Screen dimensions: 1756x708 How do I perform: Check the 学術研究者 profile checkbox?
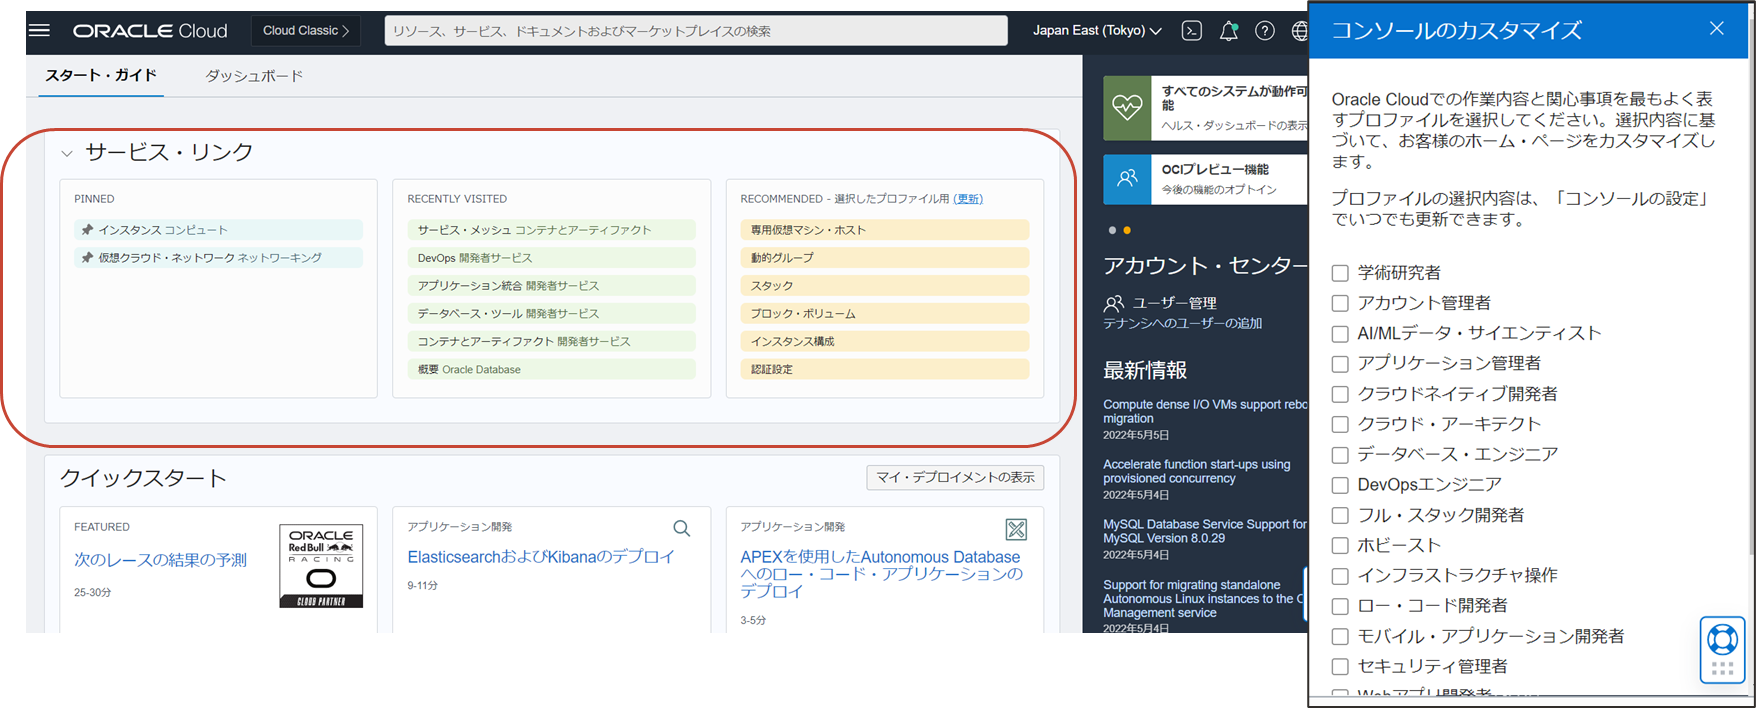[x=1340, y=273]
